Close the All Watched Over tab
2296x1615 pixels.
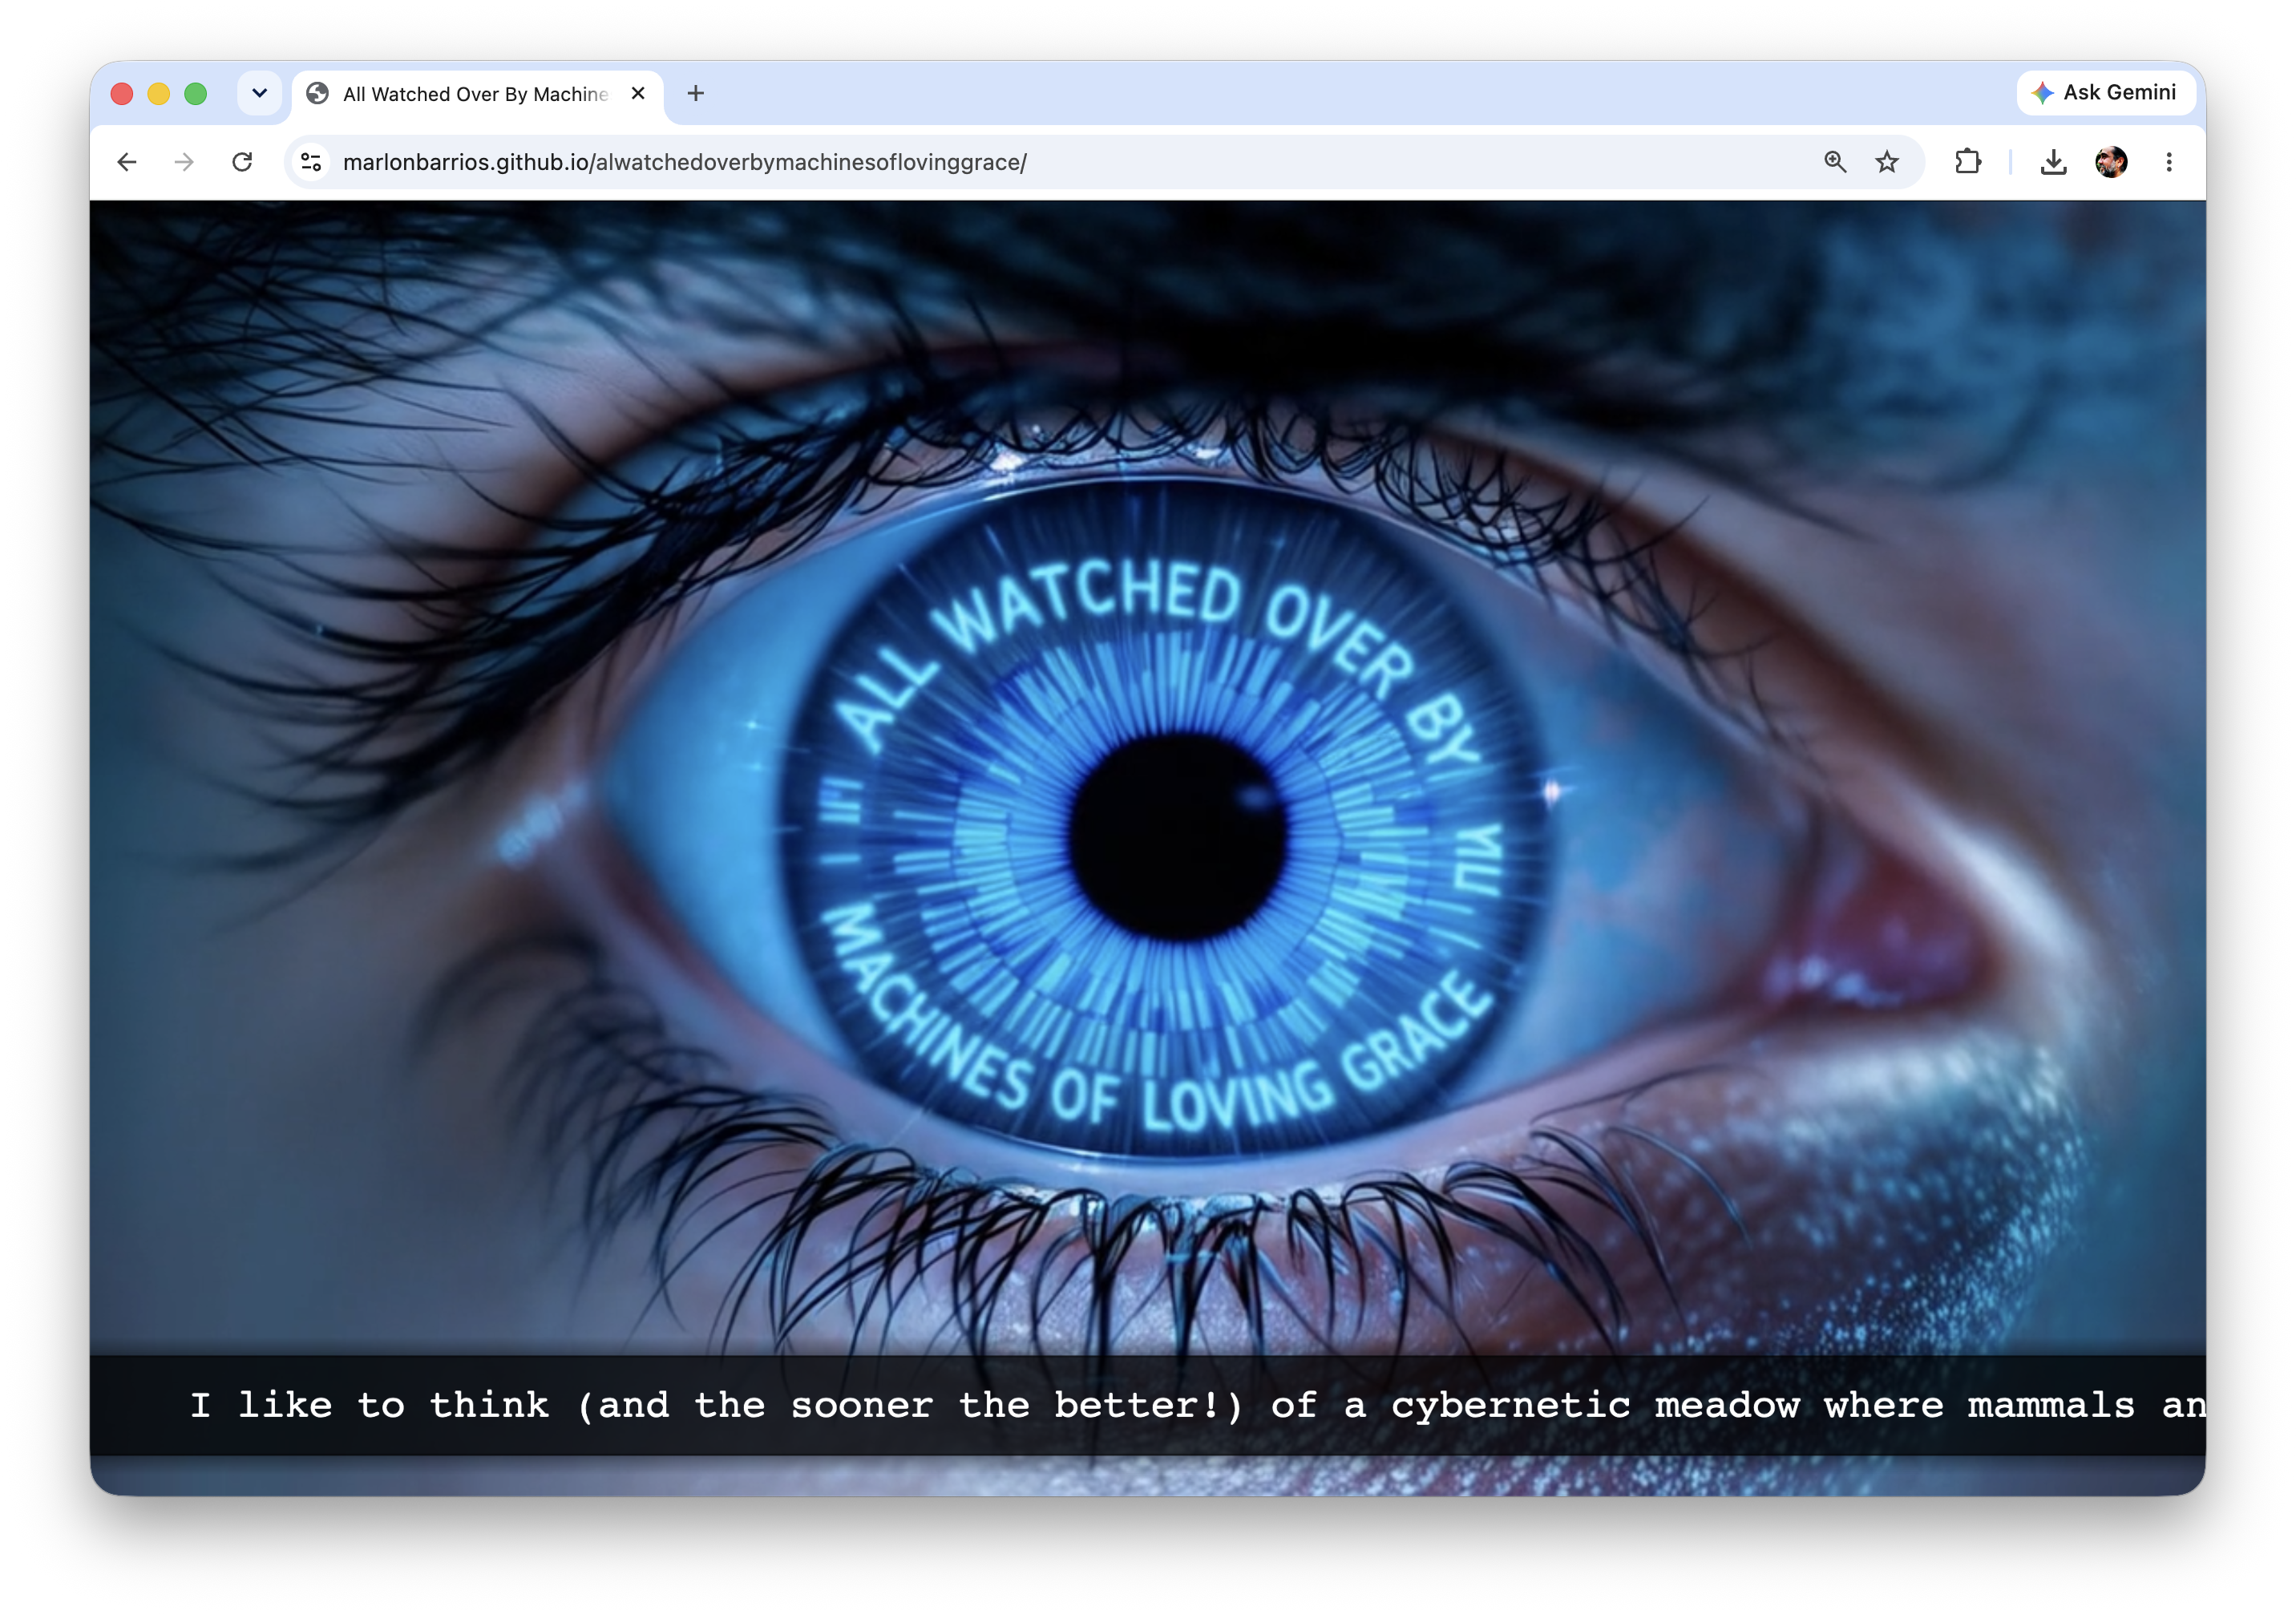coord(638,93)
